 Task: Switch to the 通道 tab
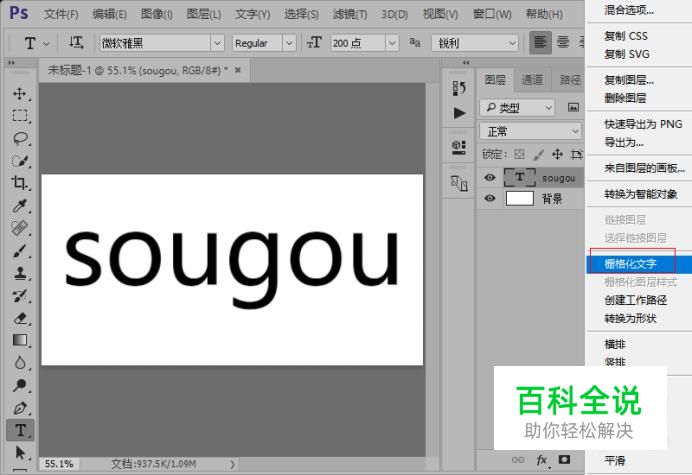[x=532, y=79]
